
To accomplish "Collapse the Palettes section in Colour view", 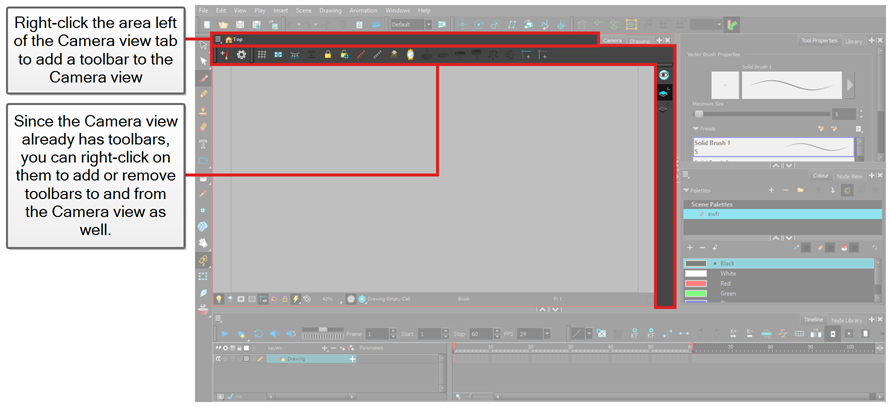I will click(x=687, y=189).
